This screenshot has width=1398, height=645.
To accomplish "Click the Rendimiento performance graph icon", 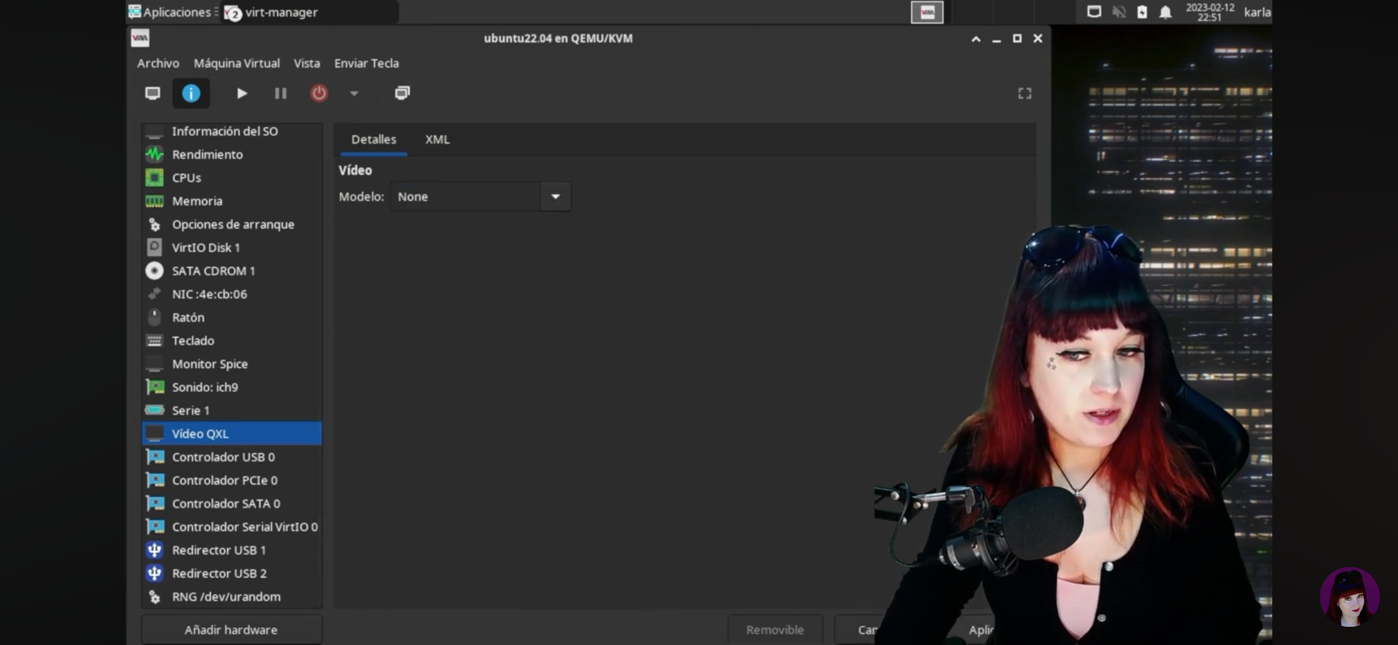I will [x=154, y=154].
